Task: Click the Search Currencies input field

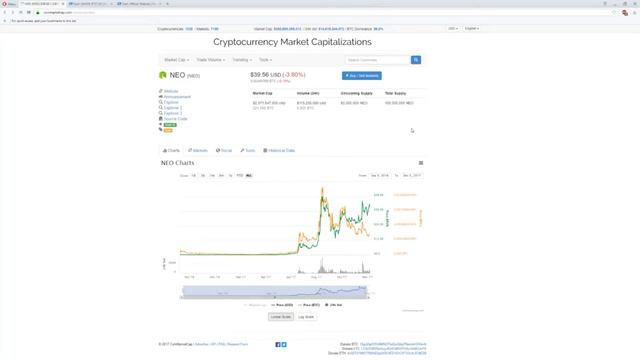Action: click(378, 60)
